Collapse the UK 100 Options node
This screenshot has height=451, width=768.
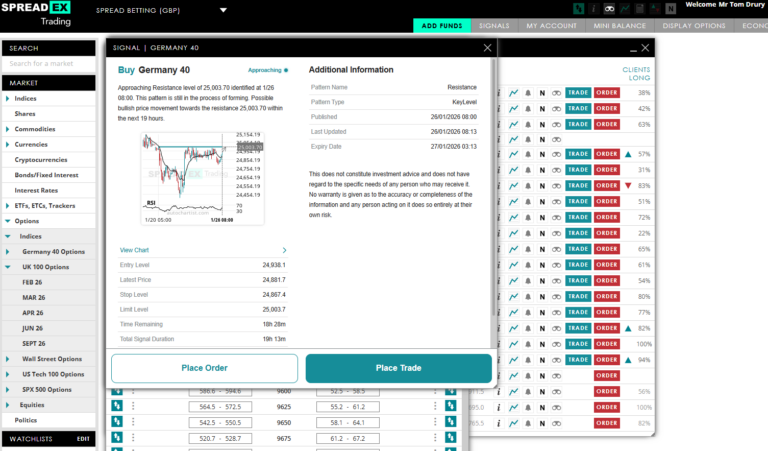[7, 267]
